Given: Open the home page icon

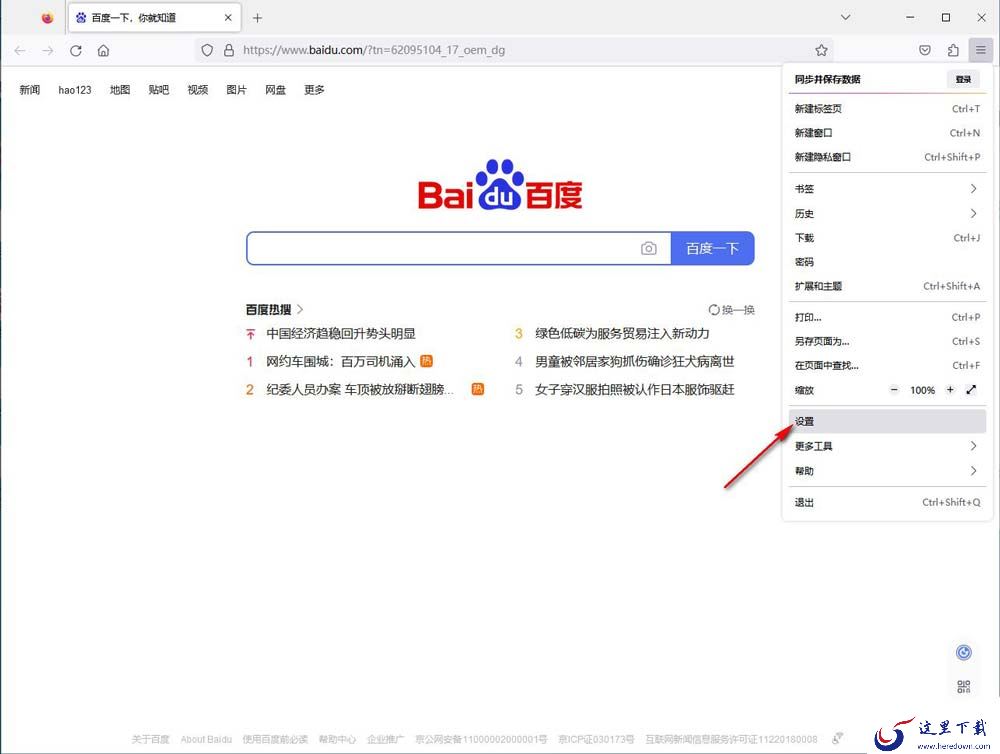Looking at the screenshot, I should 103,50.
